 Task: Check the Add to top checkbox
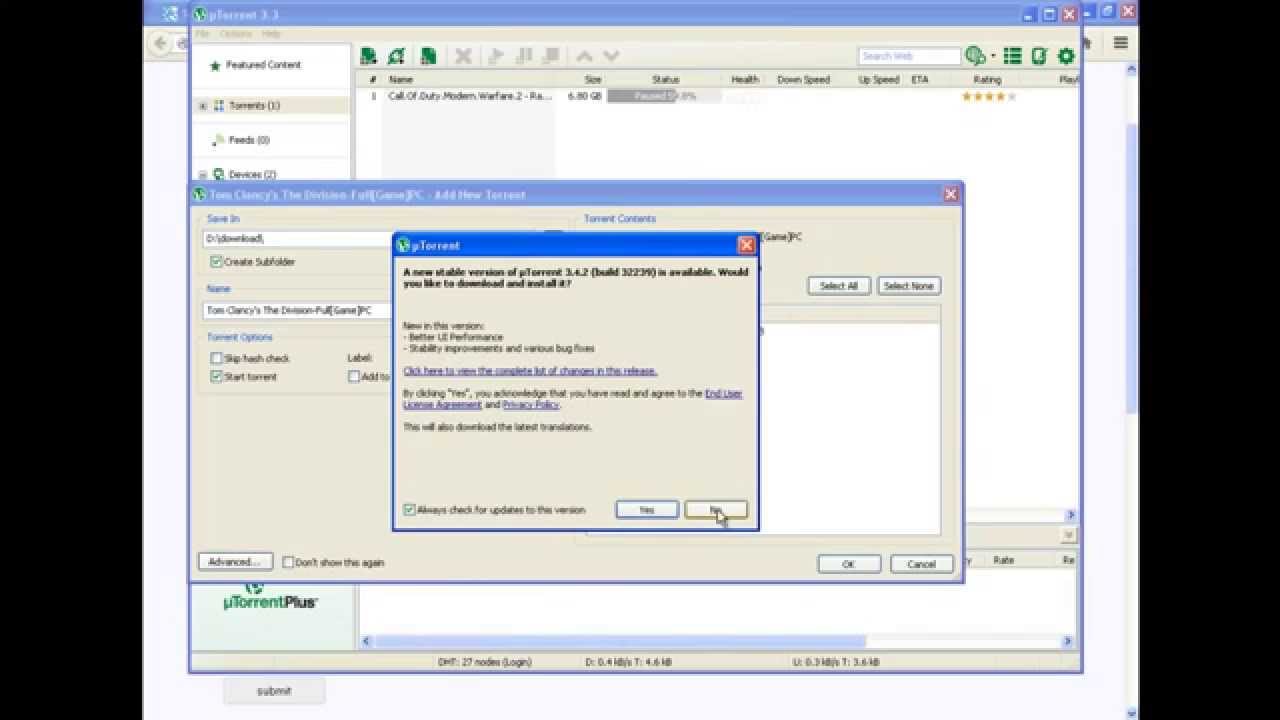point(354,377)
